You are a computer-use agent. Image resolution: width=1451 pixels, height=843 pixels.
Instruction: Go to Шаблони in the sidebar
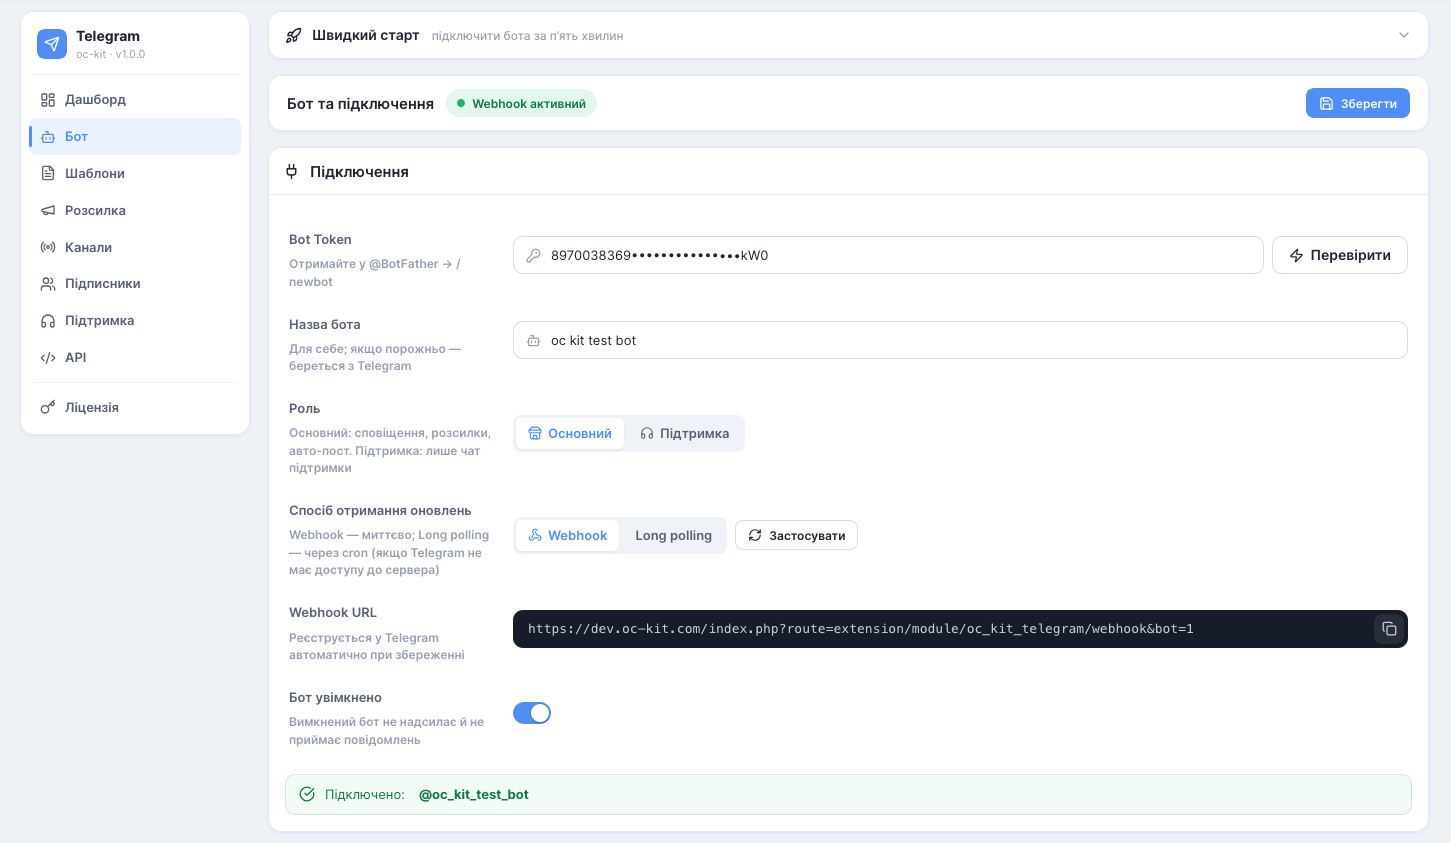[135, 174]
